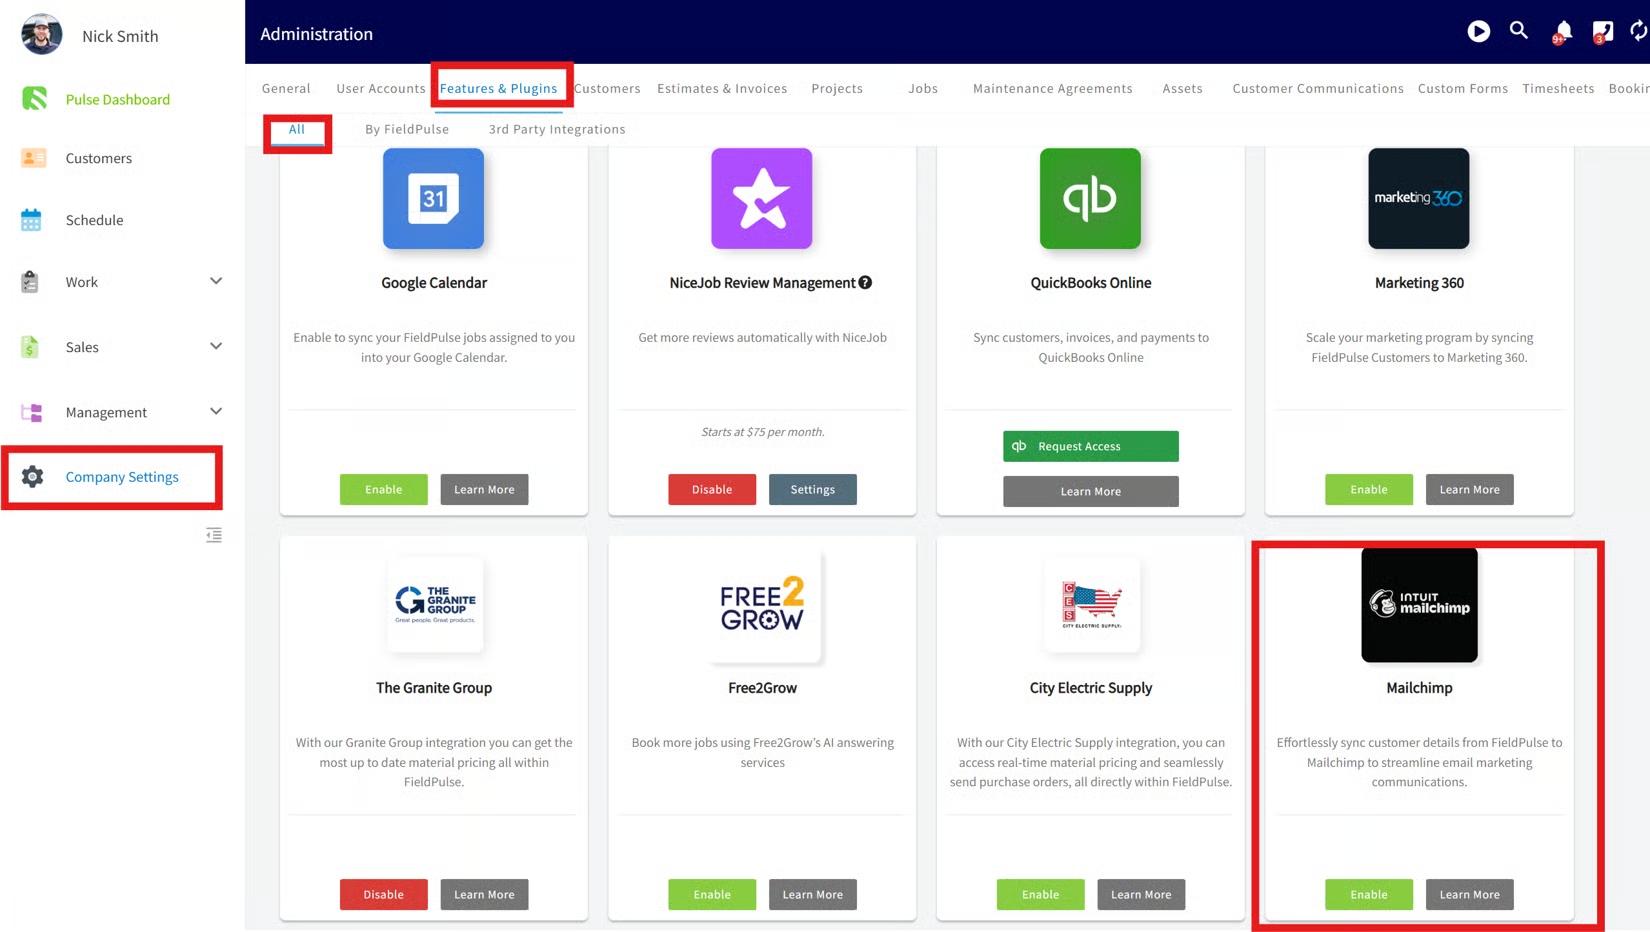Screen dimensions: 1650x932
Task: Open NiceJob Settings button
Action: click(x=813, y=489)
